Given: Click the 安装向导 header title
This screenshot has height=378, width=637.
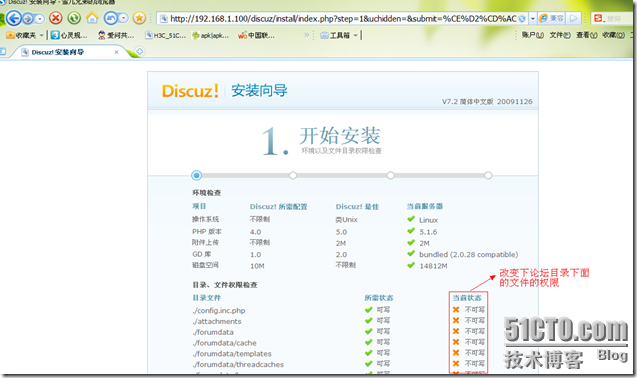Looking at the screenshot, I should [259, 90].
